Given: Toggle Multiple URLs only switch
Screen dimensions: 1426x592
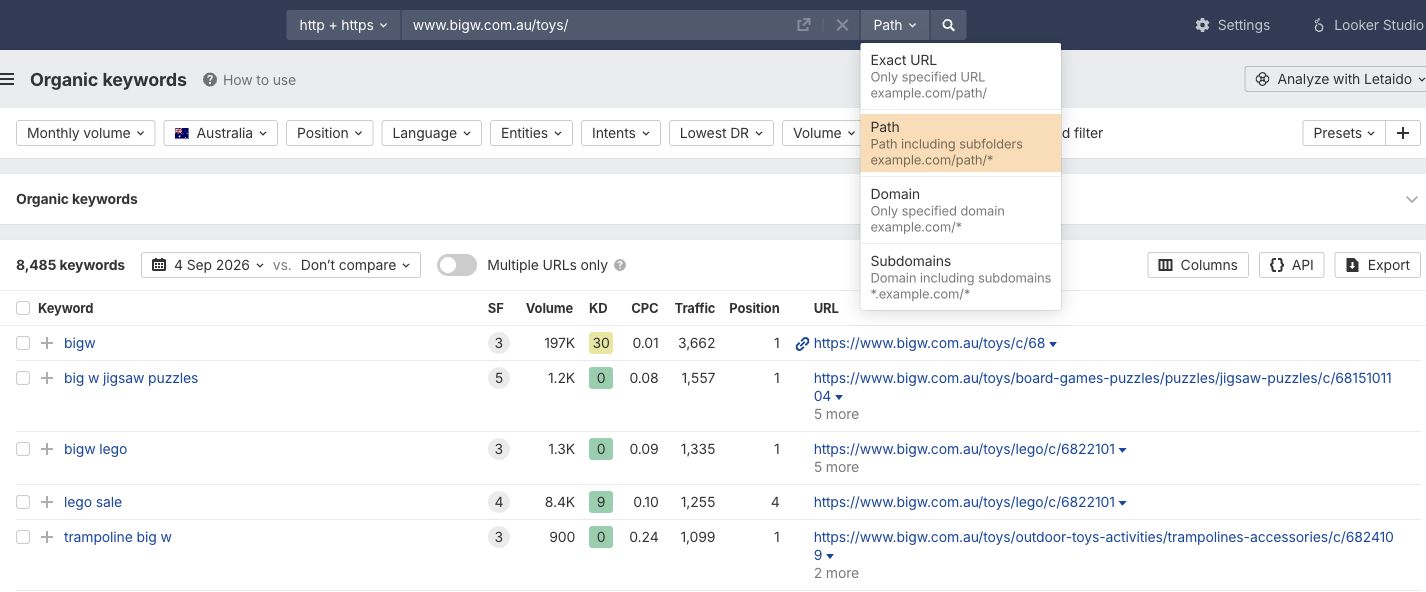Looking at the screenshot, I should [x=457, y=265].
